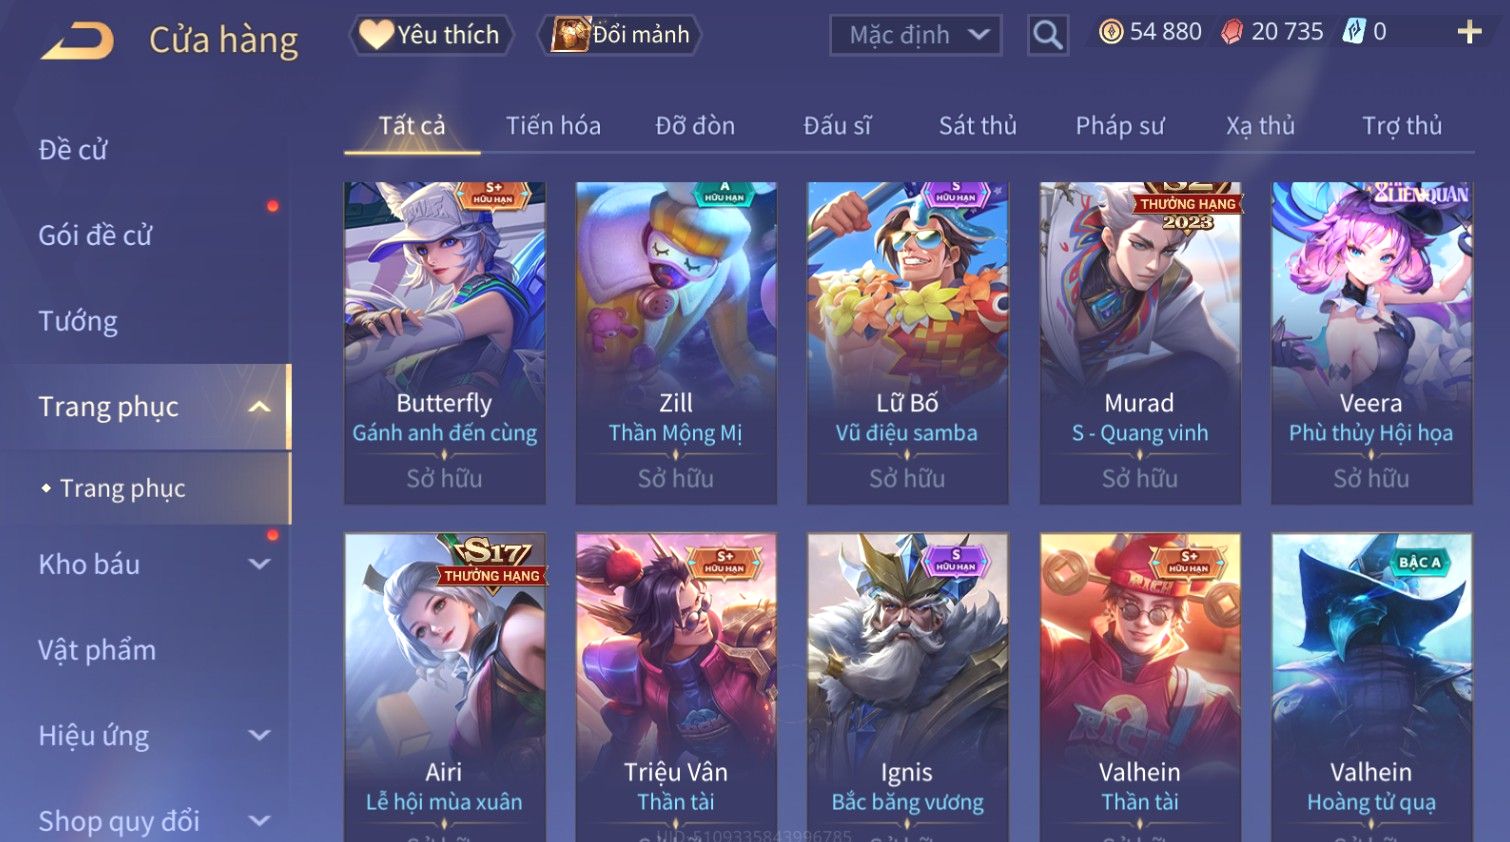The image size is (1510, 842).
Task: Open Gói đề cử in sidebar
Action: pos(95,236)
